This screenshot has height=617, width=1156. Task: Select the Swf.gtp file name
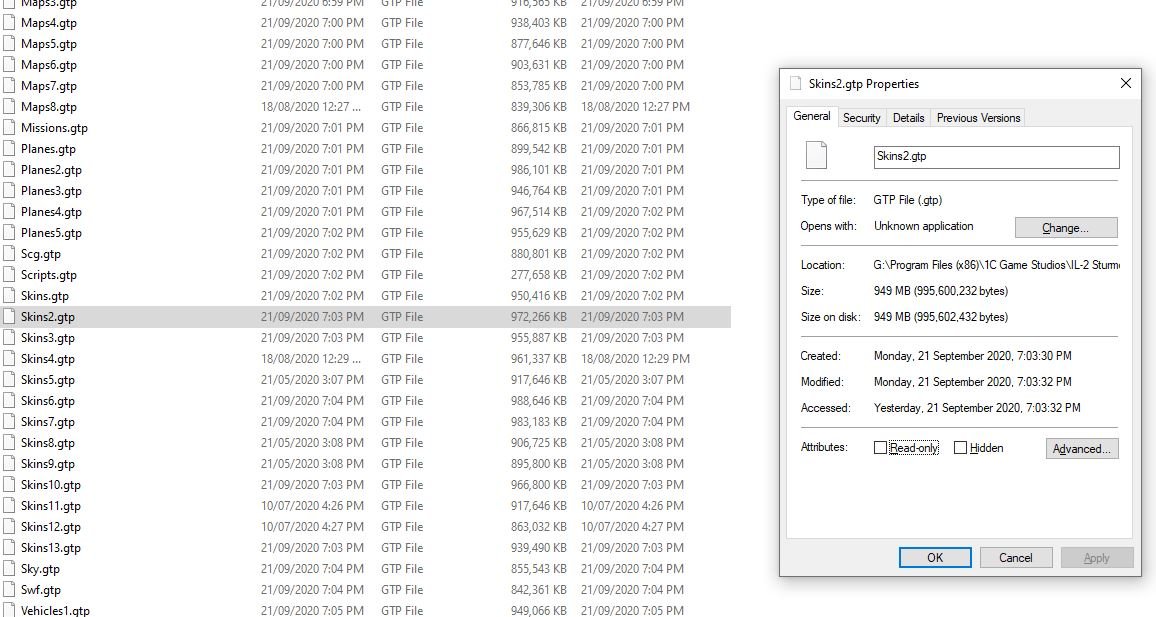41,590
